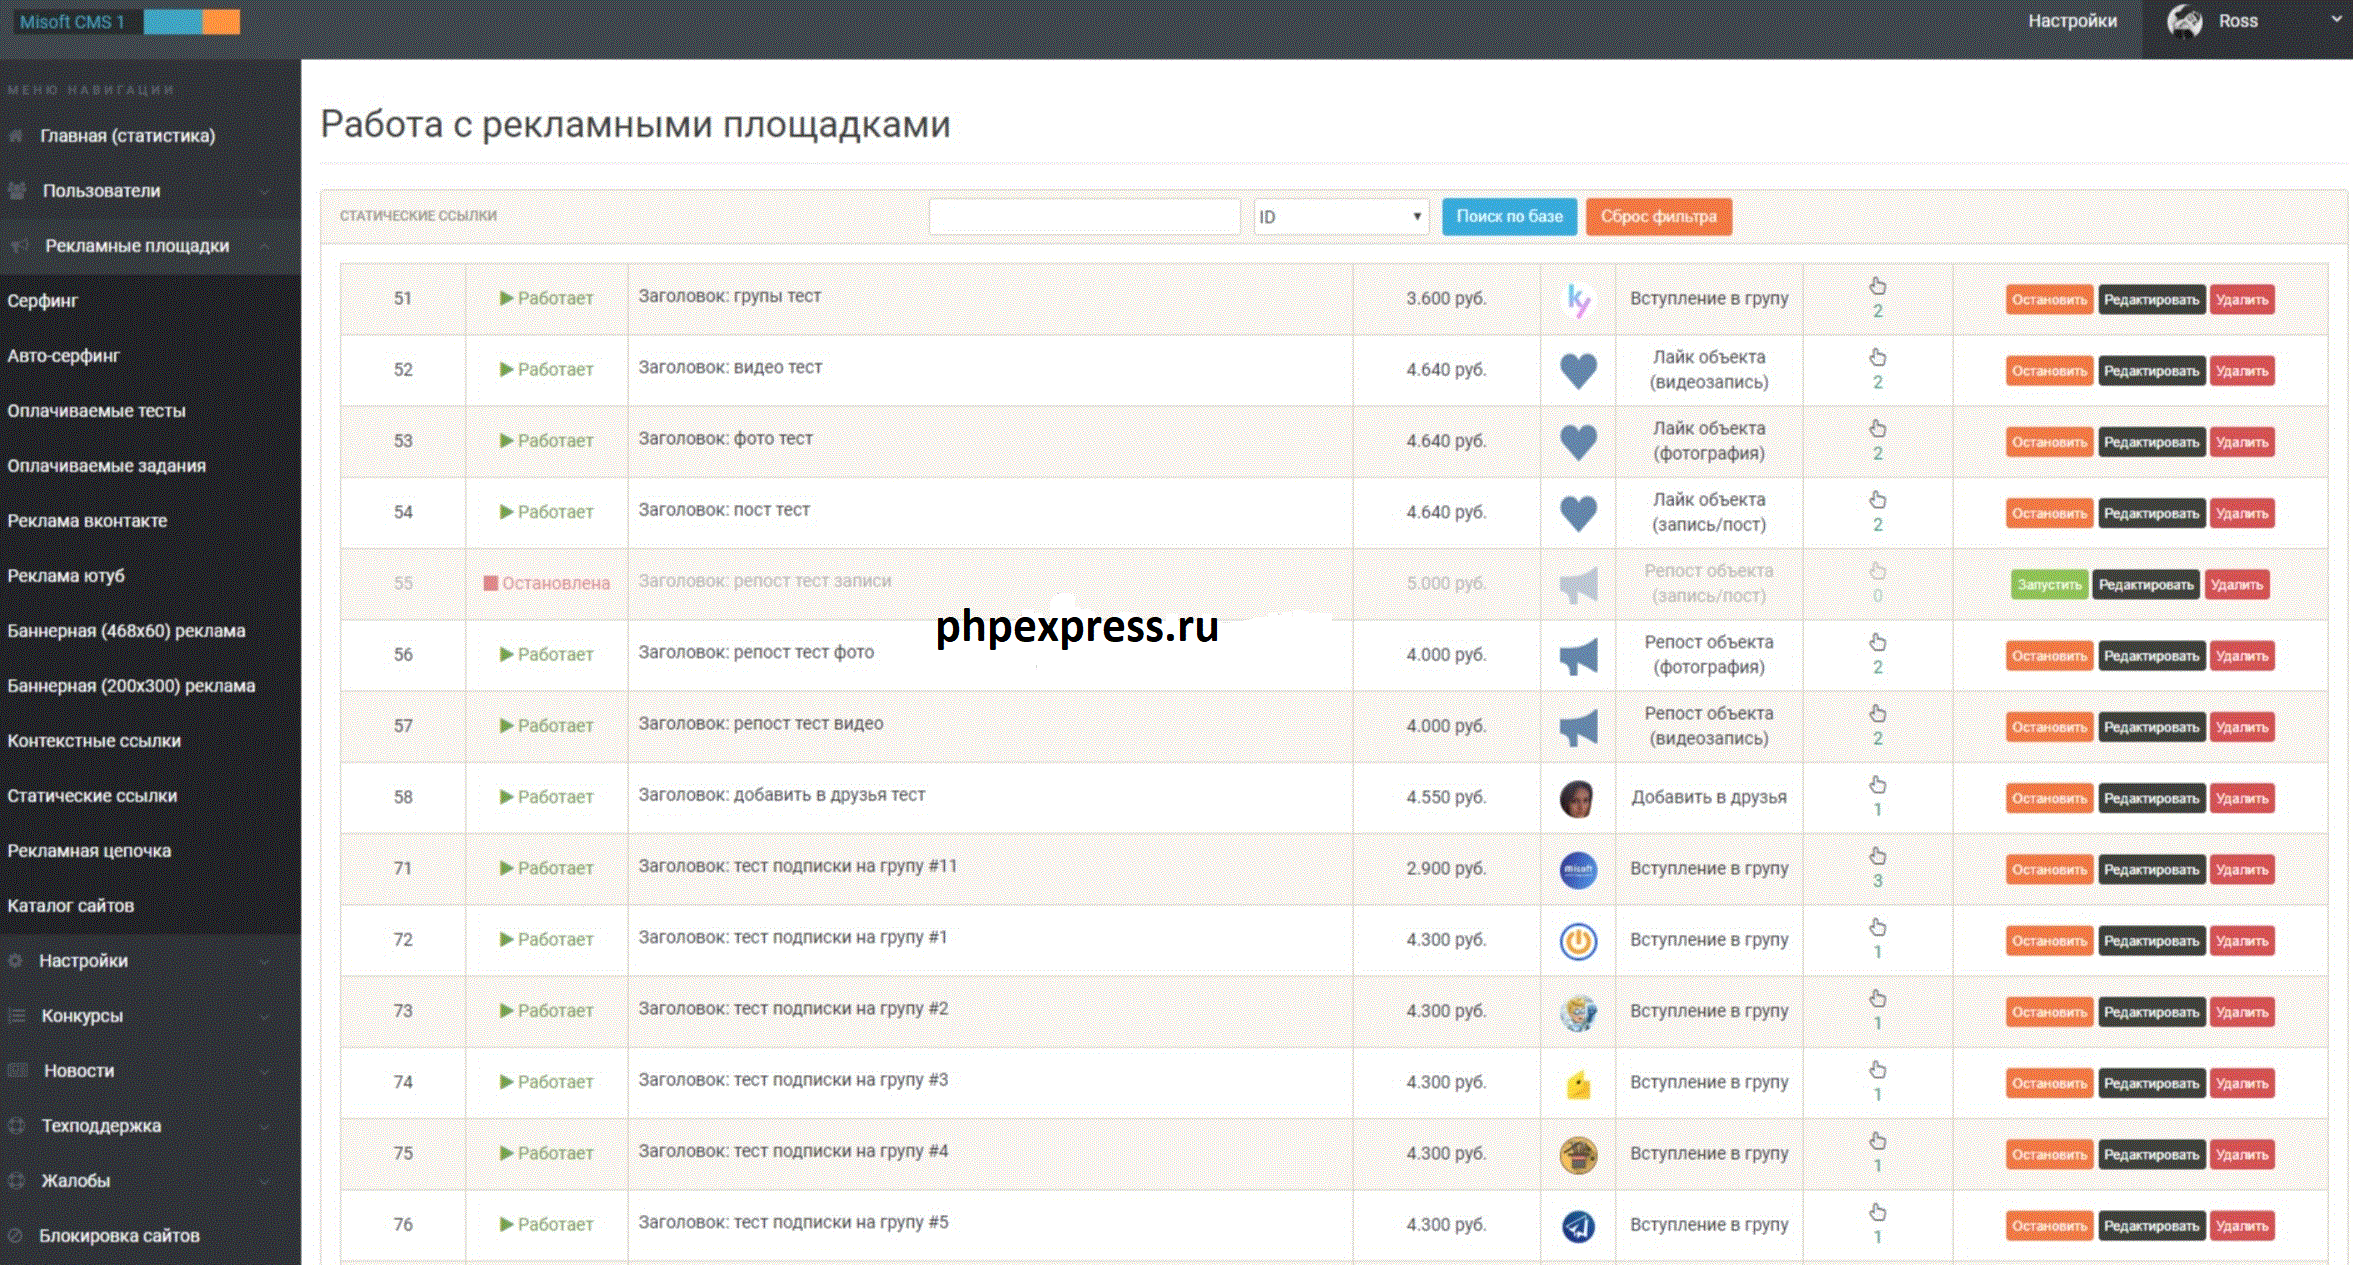2353x1265 pixels.
Task: Click the group avatar in row 75
Action: point(1578,1154)
